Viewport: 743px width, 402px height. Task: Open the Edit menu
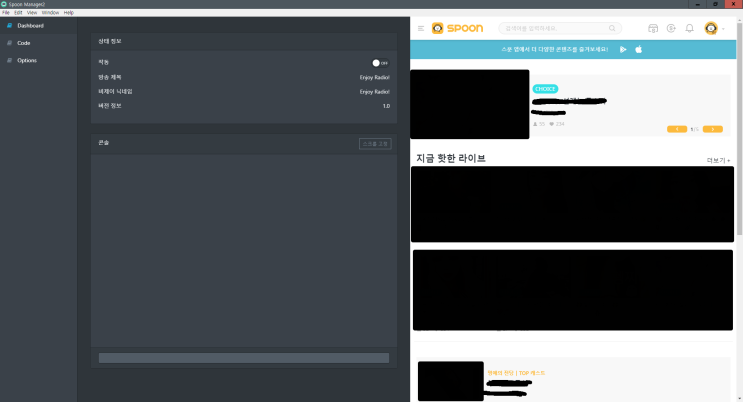18,13
